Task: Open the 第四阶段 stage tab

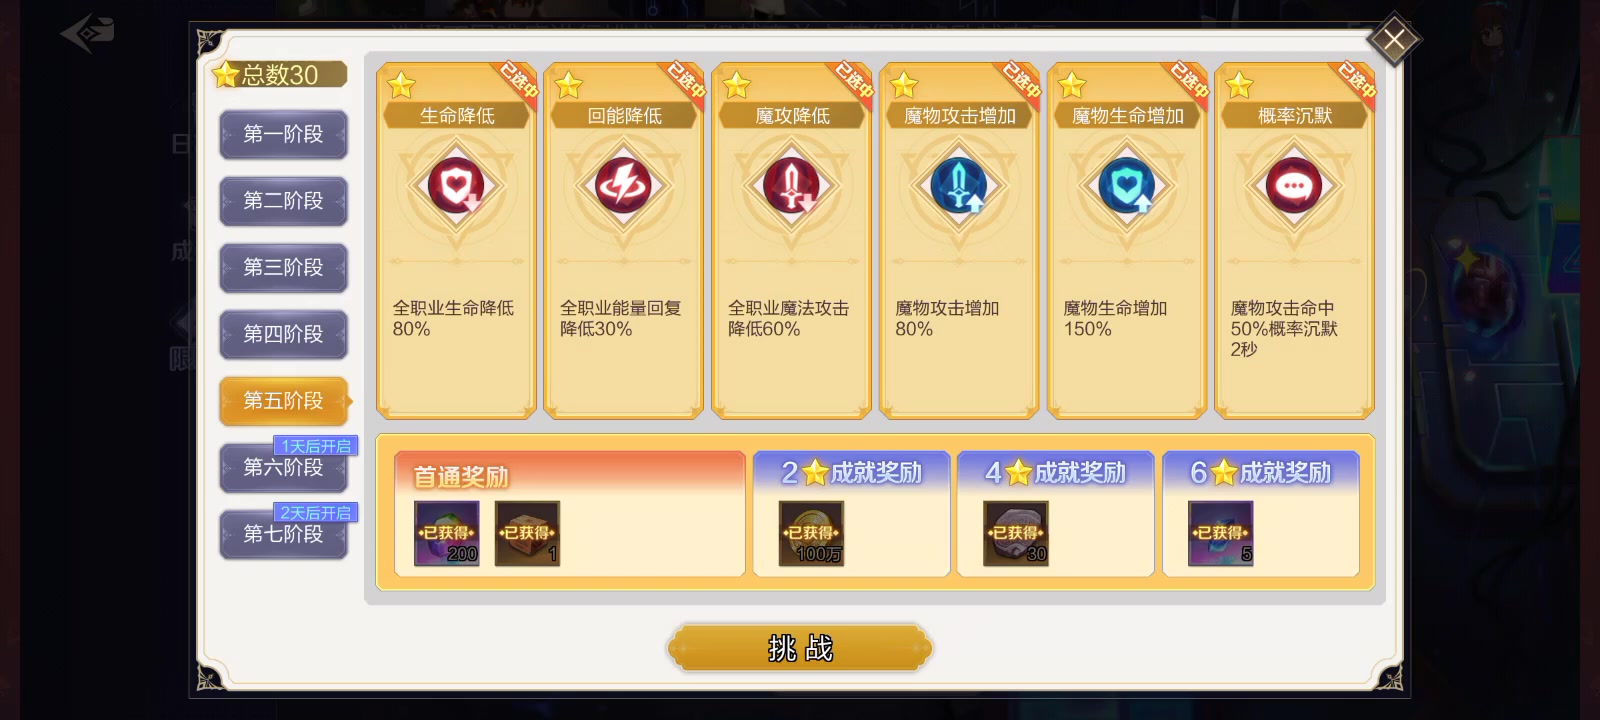Action: tap(284, 335)
